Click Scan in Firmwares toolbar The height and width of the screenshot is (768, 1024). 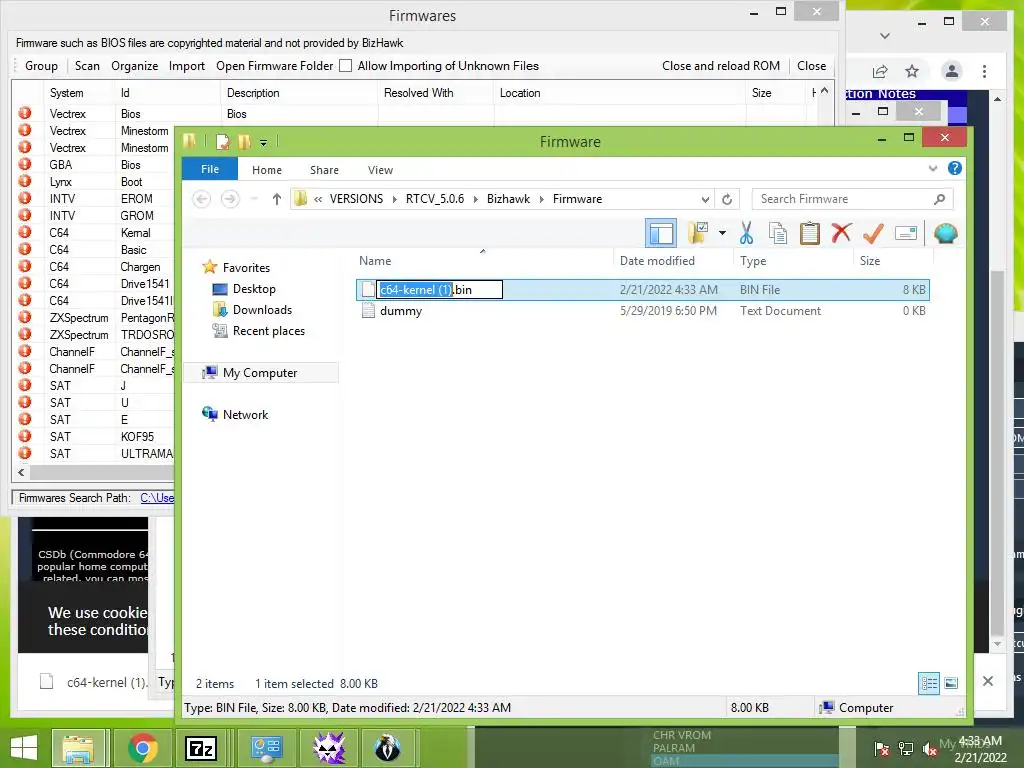point(87,66)
